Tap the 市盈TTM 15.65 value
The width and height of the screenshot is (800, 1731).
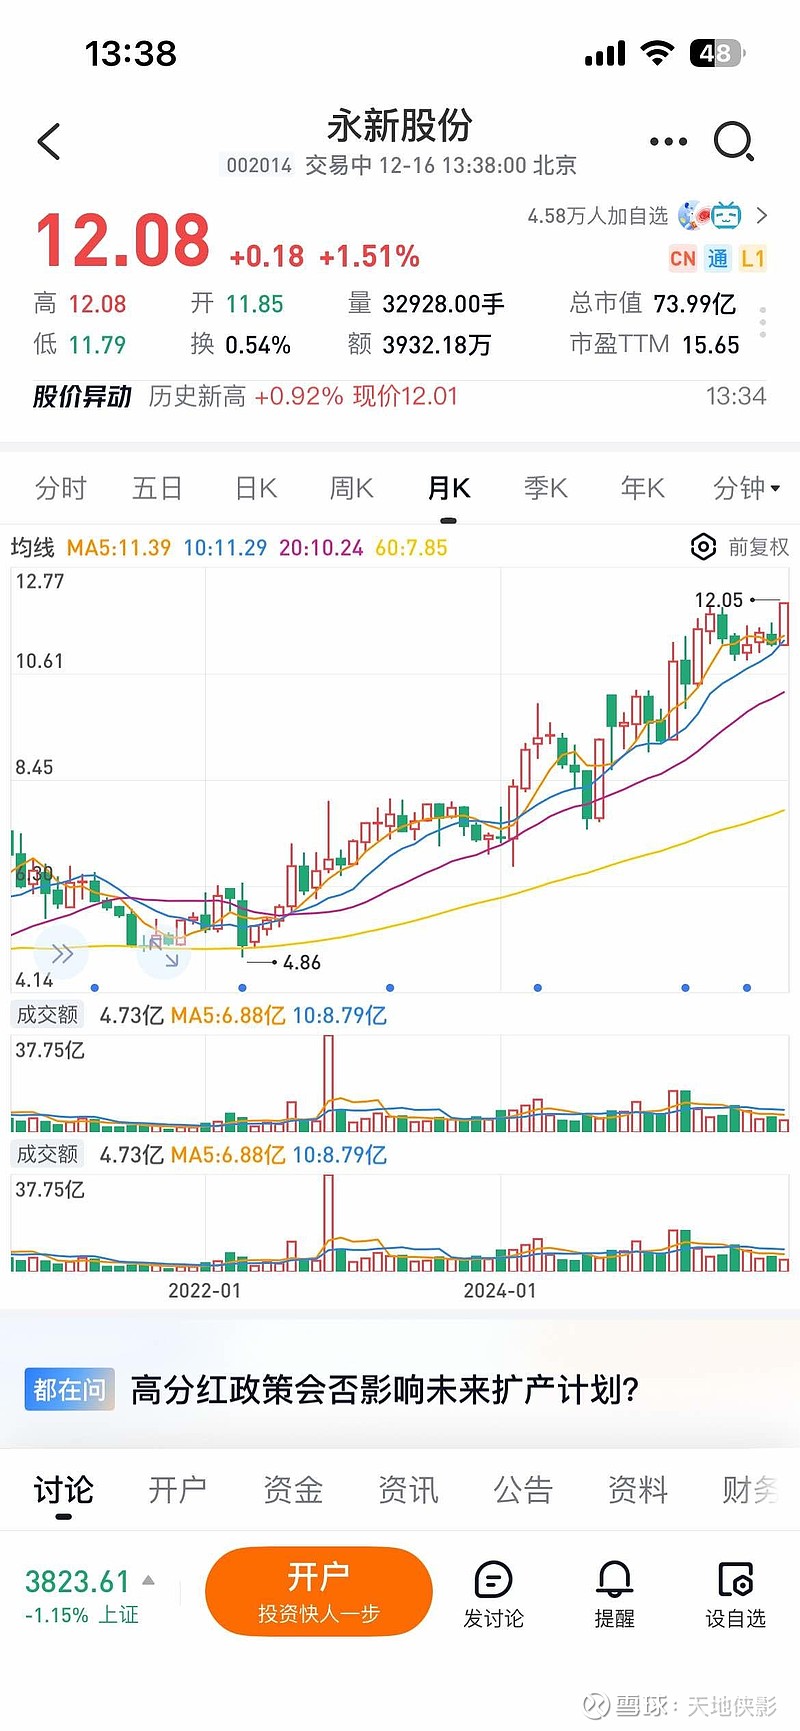click(655, 345)
